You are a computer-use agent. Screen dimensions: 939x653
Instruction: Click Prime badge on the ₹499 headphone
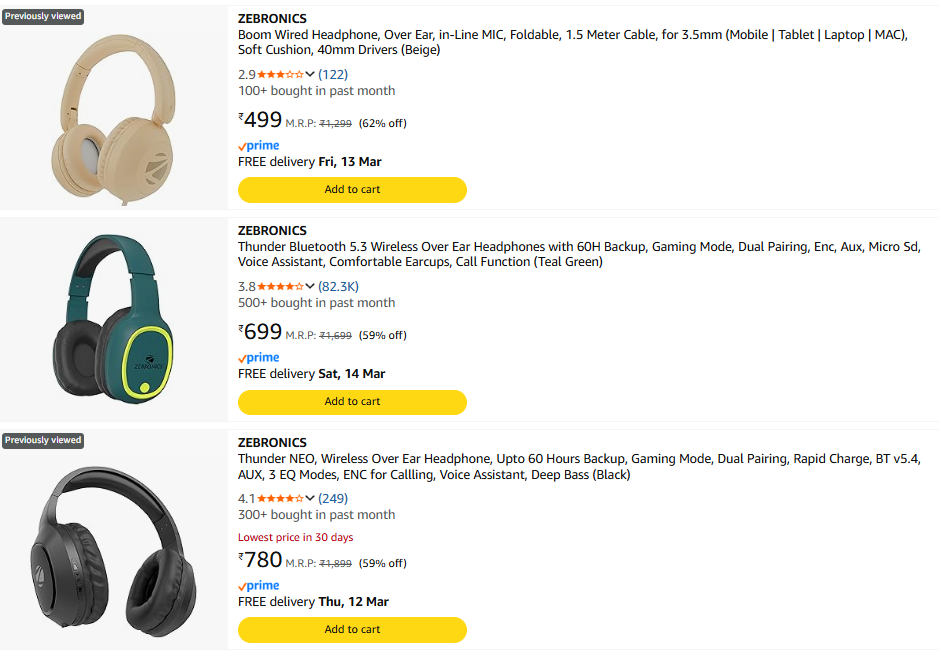(x=259, y=146)
